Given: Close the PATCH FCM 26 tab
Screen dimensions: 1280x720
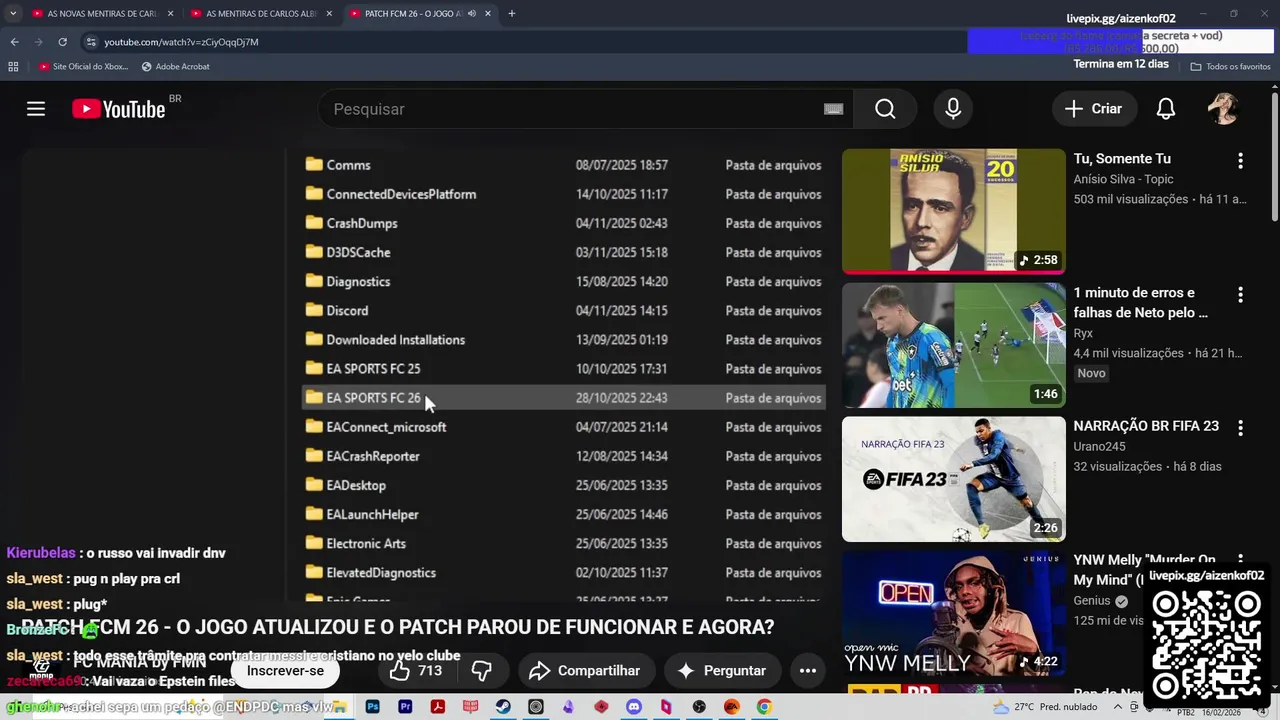Looking at the screenshot, I should coord(488,14).
